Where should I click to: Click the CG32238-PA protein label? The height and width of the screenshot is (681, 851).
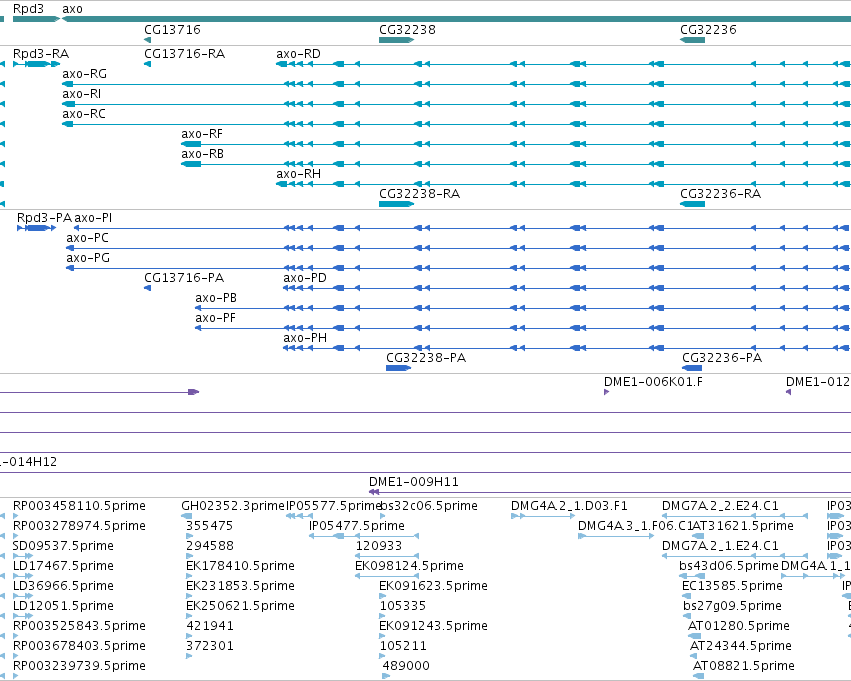(x=426, y=358)
